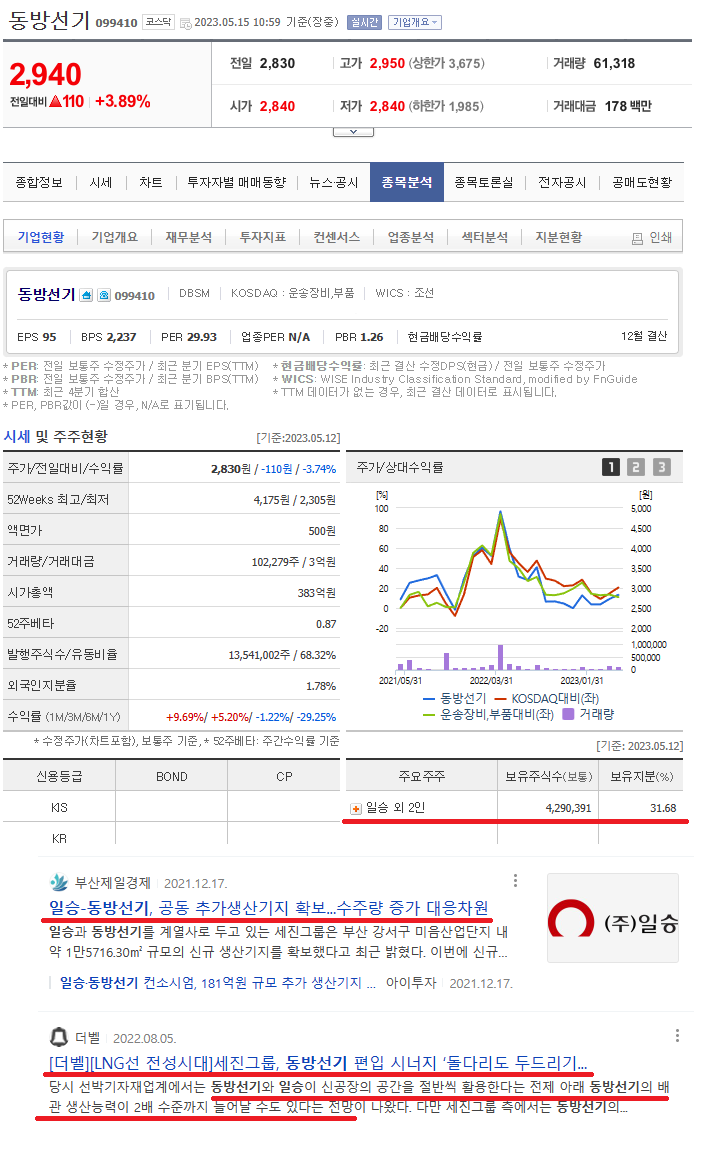Open the 기업개요 dropdown button in header
The height and width of the screenshot is (1164, 708).
(x=415, y=22)
